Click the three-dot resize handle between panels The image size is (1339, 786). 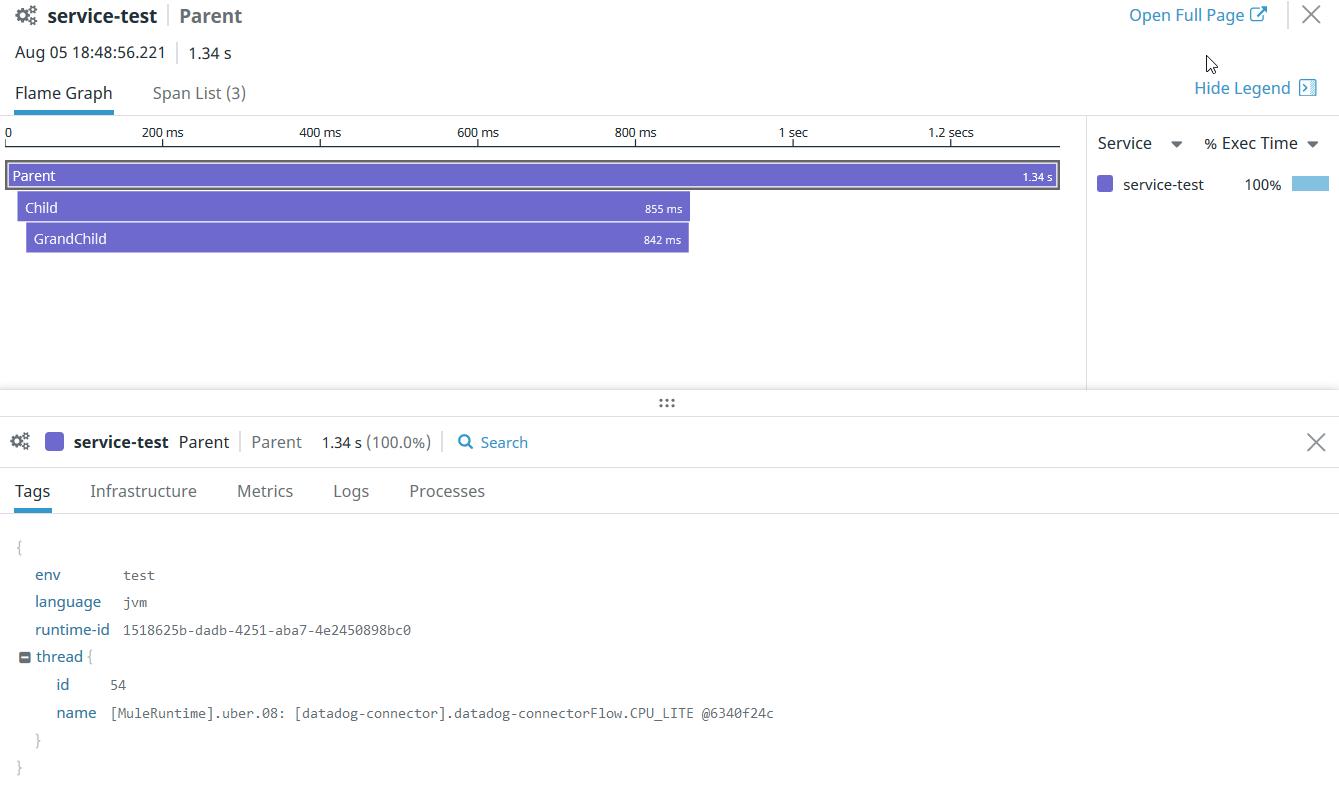point(667,403)
